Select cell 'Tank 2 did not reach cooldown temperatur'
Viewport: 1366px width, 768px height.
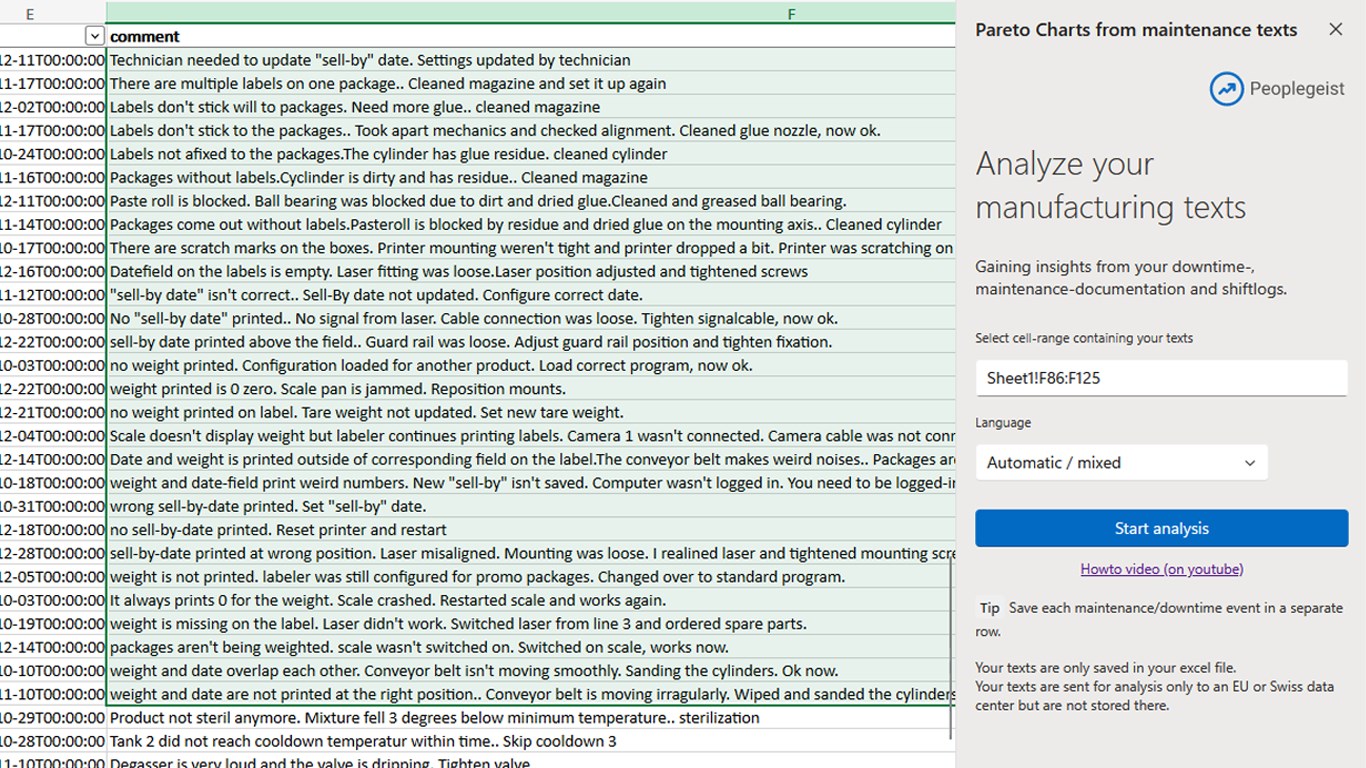pos(531,742)
